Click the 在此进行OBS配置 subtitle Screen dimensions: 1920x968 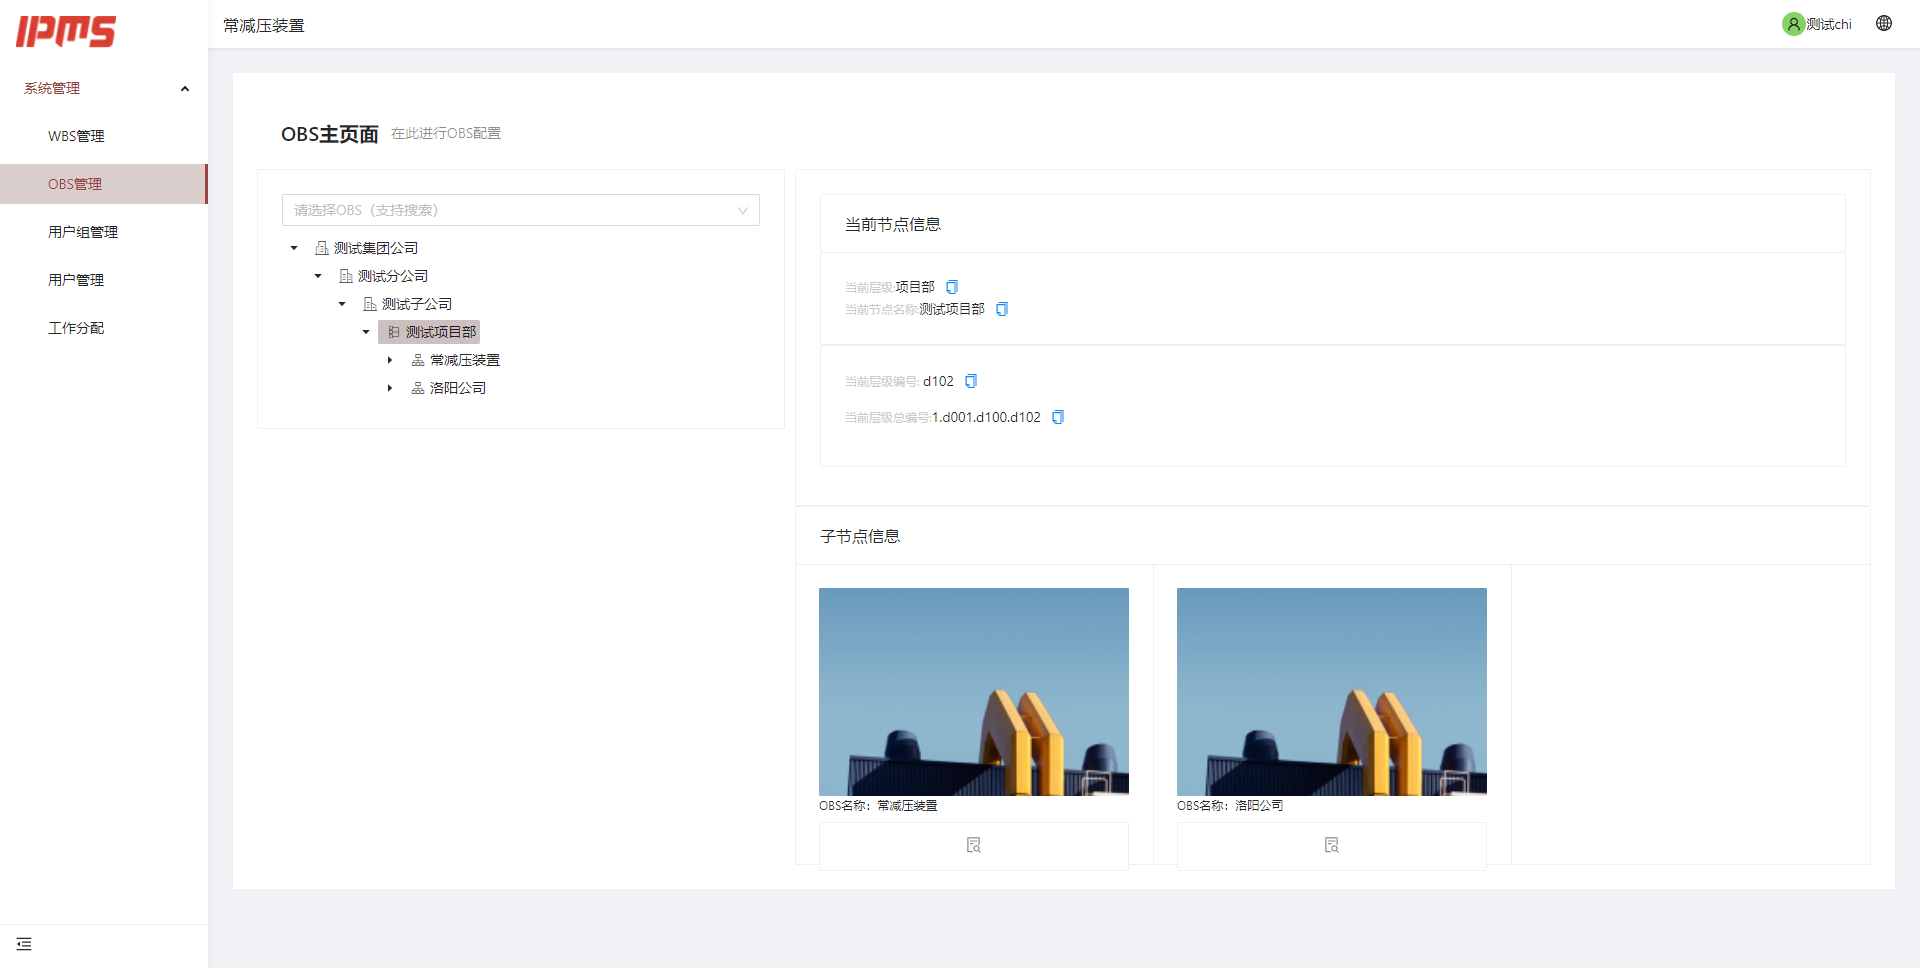point(446,133)
